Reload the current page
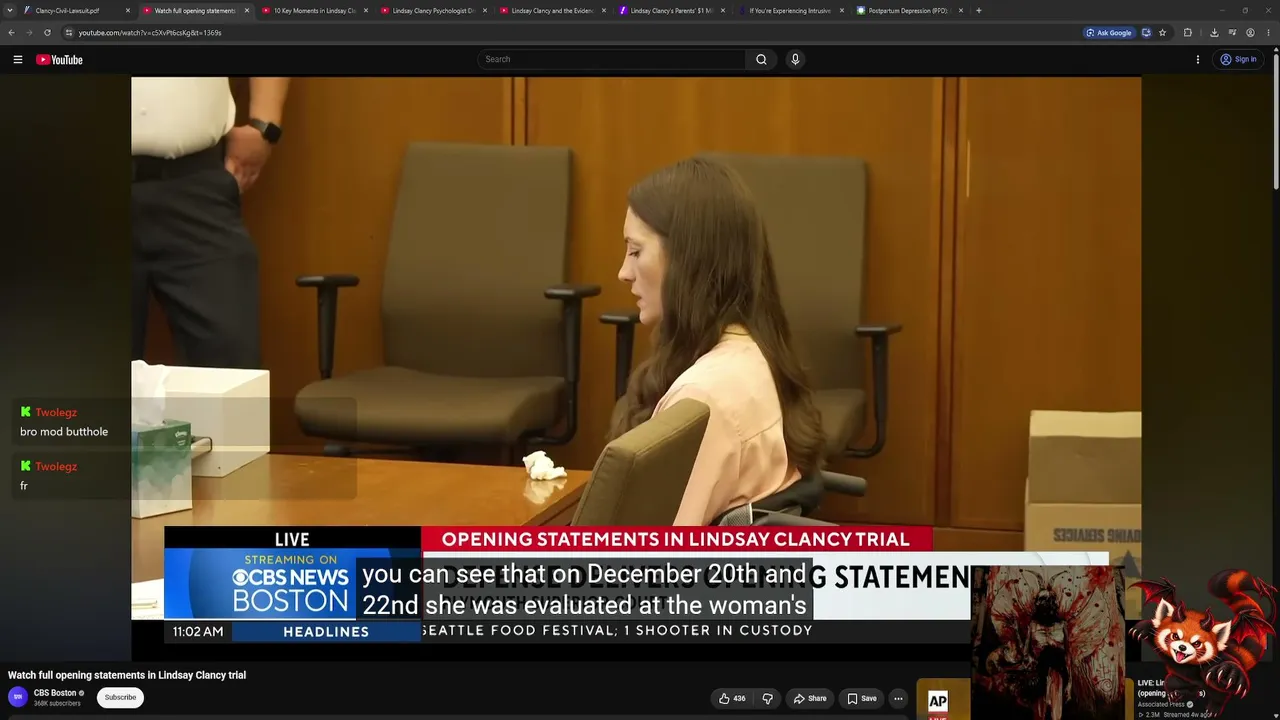Viewport: 1280px width, 720px height. tap(47, 33)
